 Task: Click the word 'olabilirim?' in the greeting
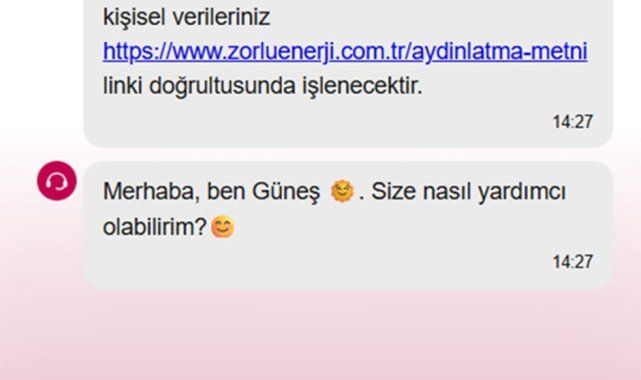155,227
